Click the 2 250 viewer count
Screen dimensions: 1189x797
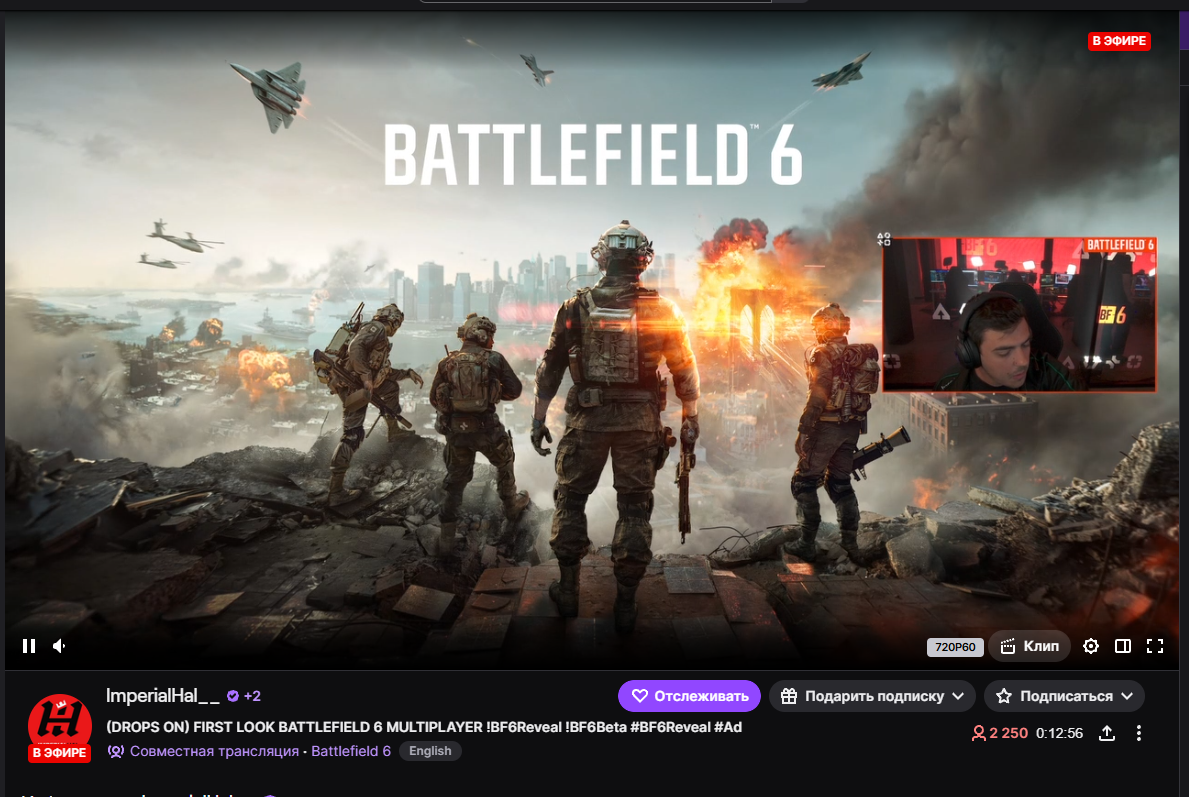999,733
